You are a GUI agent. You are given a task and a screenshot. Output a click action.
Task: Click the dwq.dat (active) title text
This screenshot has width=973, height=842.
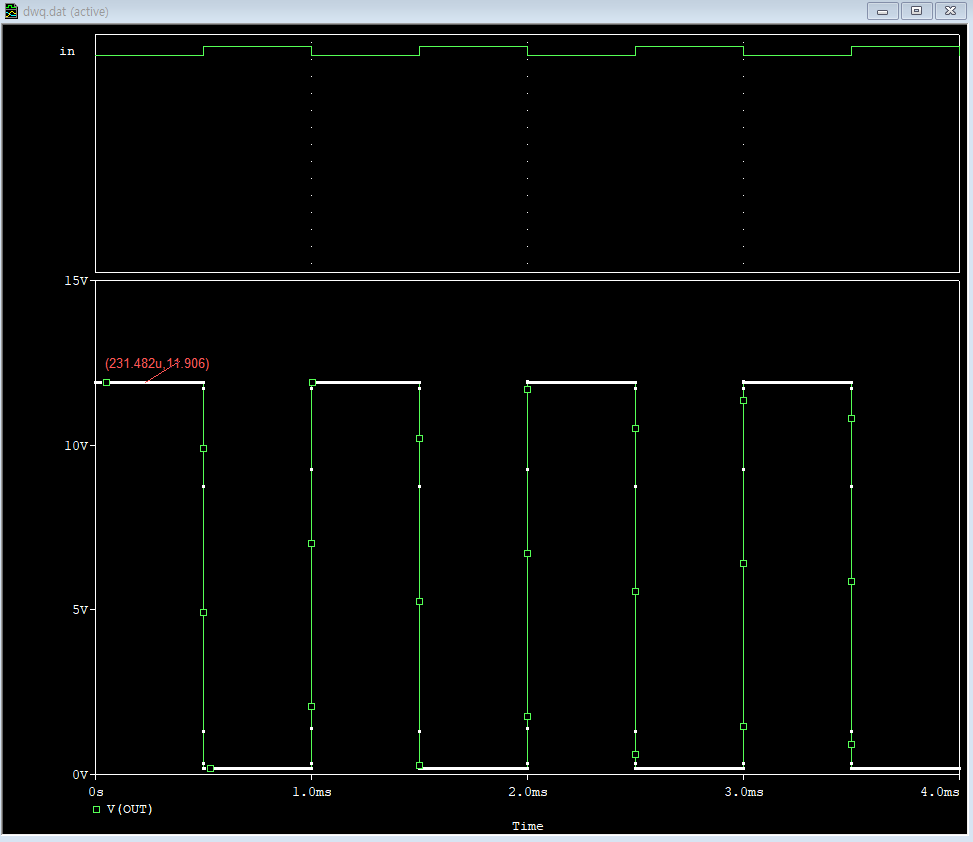click(66, 11)
